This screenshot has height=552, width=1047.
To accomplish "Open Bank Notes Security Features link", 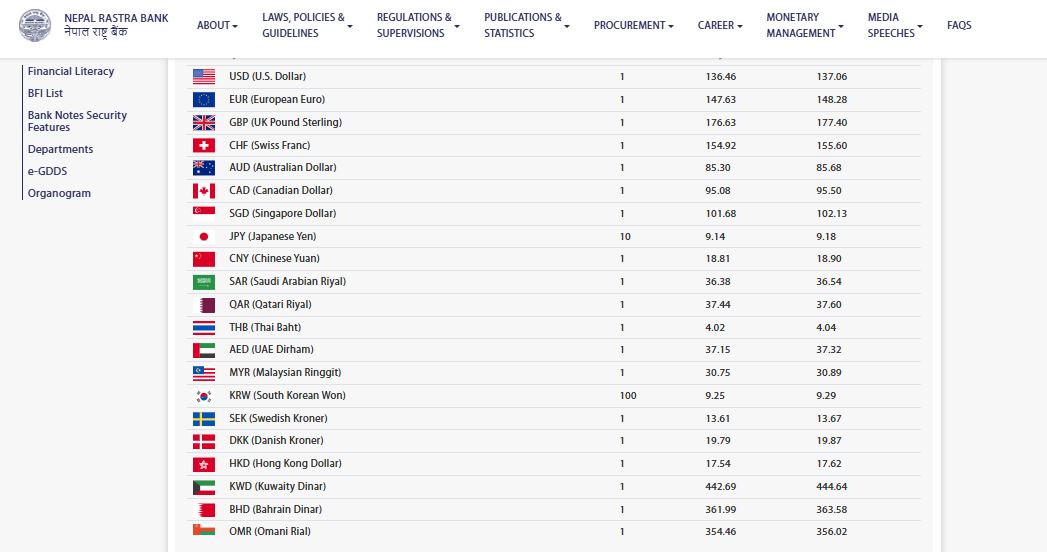I will click(77, 121).
